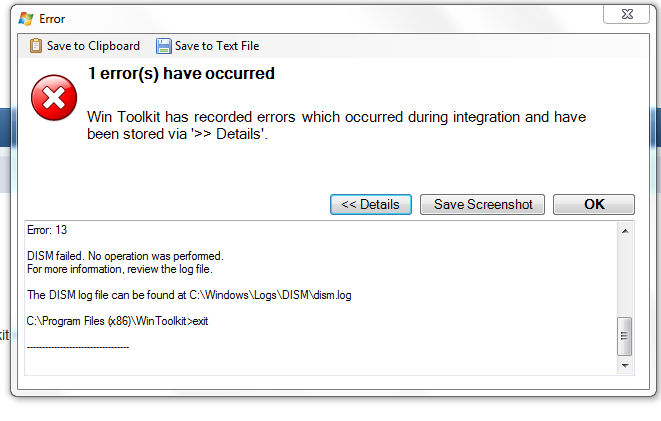This screenshot has height=421, width=661.
Task: Click the scrollbar up arrow in details log
Action: point(625,231)
